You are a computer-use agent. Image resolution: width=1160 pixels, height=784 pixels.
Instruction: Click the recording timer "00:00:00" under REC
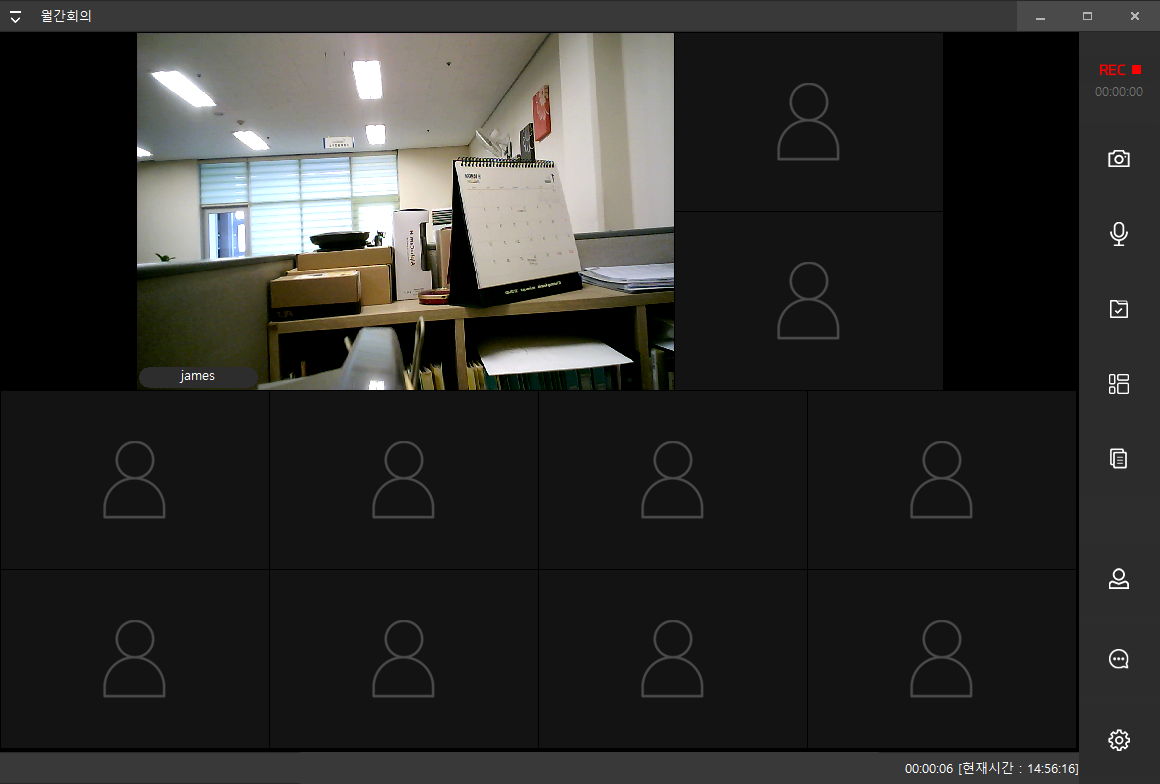1119,92
